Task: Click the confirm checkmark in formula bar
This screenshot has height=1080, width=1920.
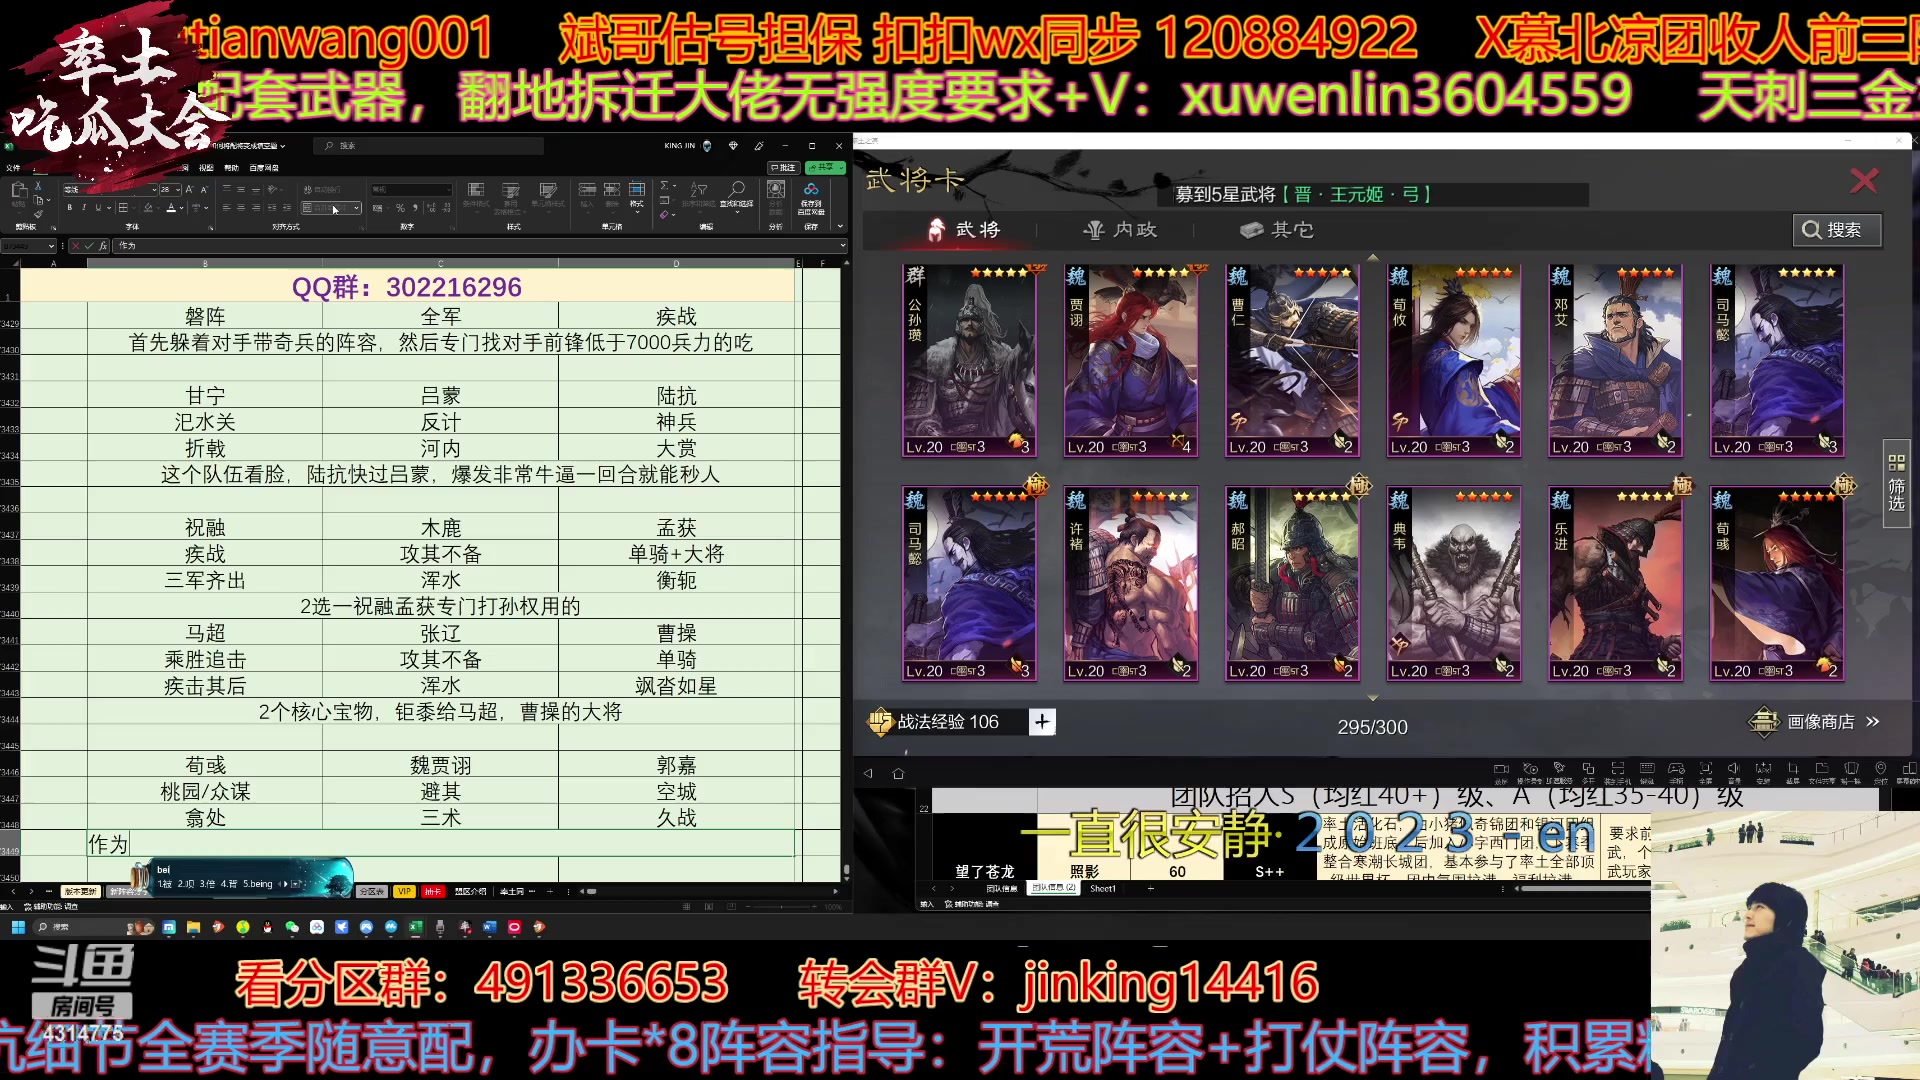Action: [x=89, y=245]
